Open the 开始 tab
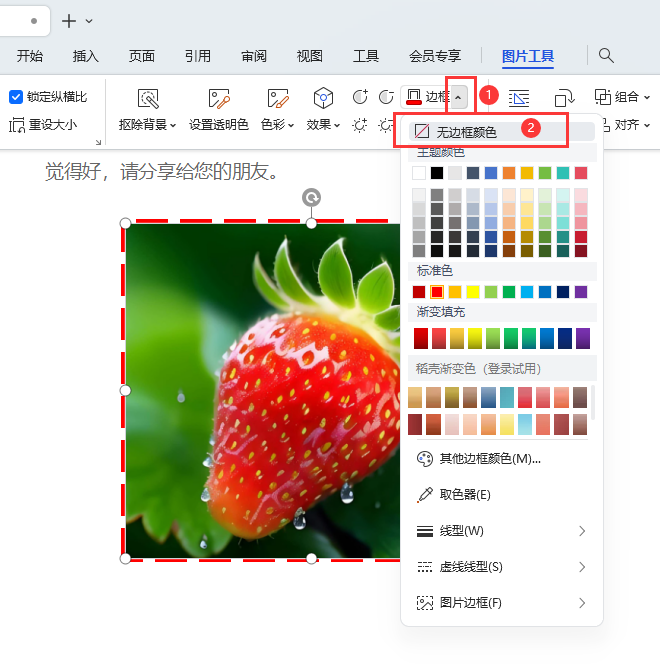 (30, 56)
